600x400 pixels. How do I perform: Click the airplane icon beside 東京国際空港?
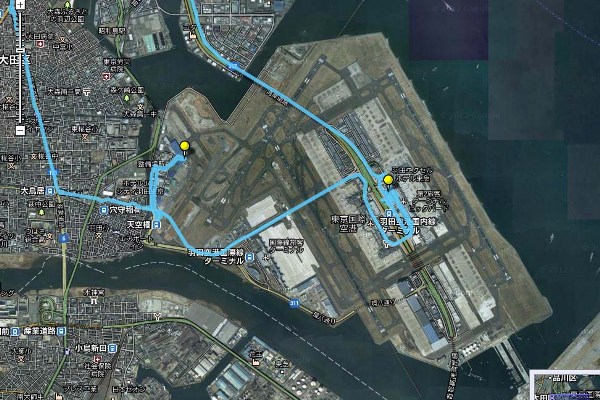point(370,222)
